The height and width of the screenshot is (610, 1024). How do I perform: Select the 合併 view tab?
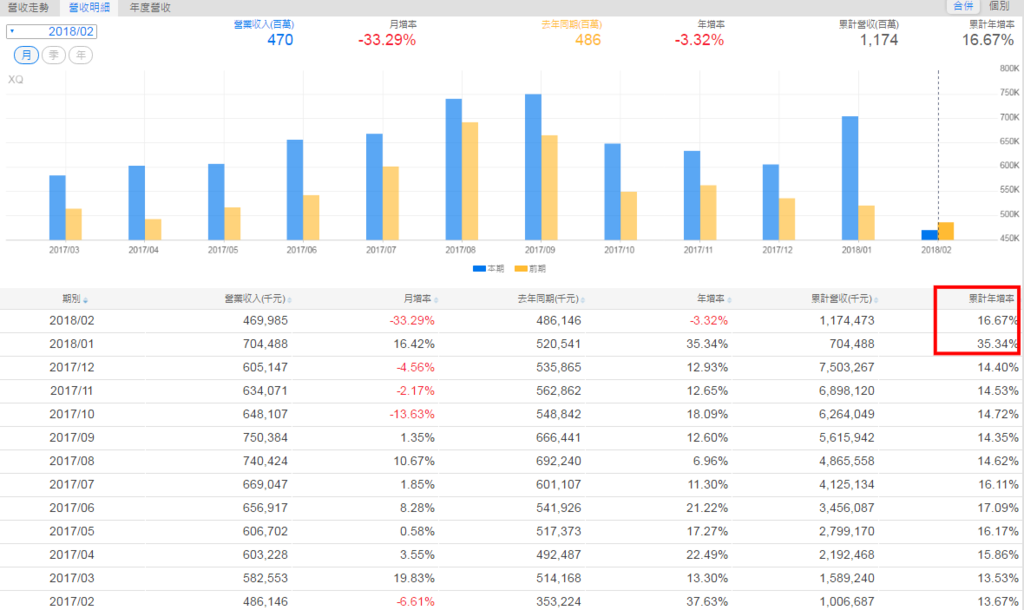(964, 6)
